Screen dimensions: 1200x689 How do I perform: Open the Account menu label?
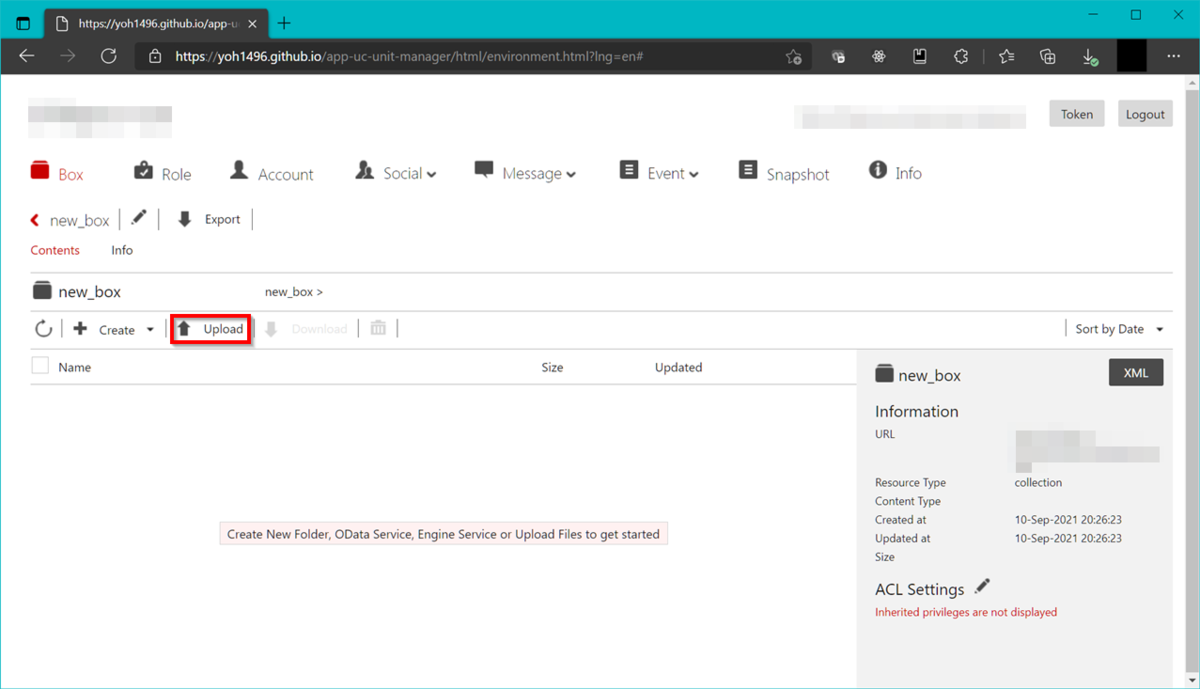286,174
